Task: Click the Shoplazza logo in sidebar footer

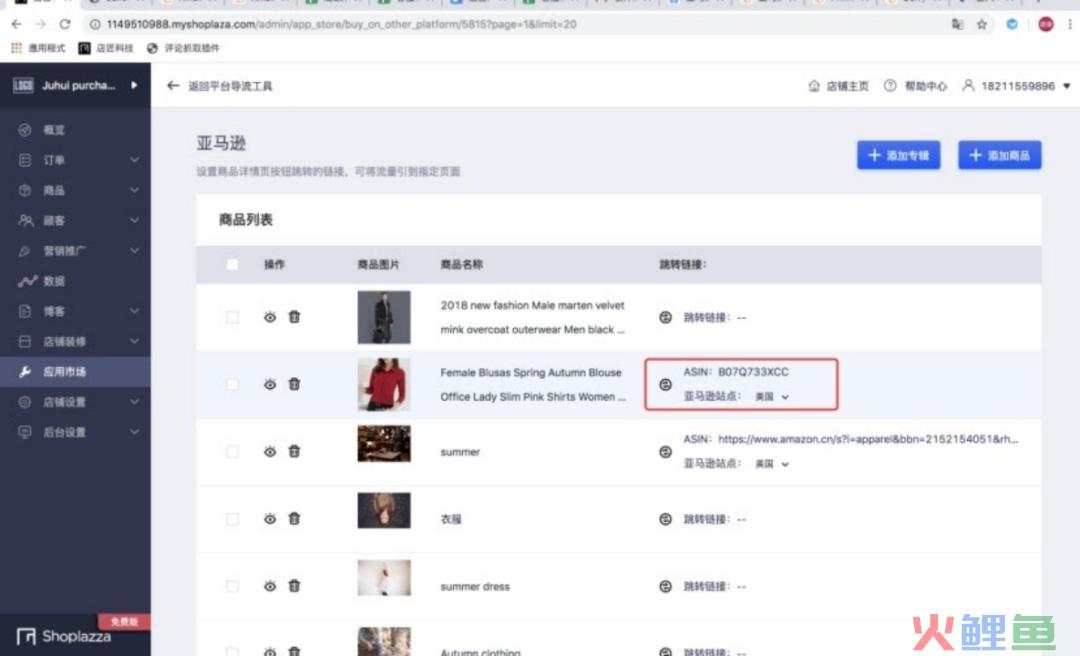Action: click(x=63, y=636)
